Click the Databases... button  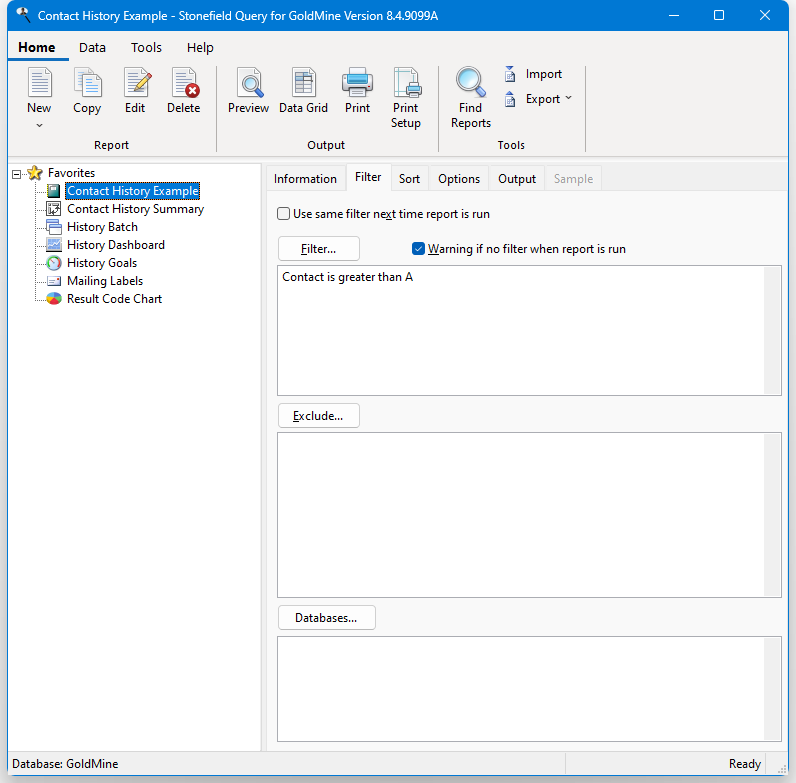(x=326, y=618)
